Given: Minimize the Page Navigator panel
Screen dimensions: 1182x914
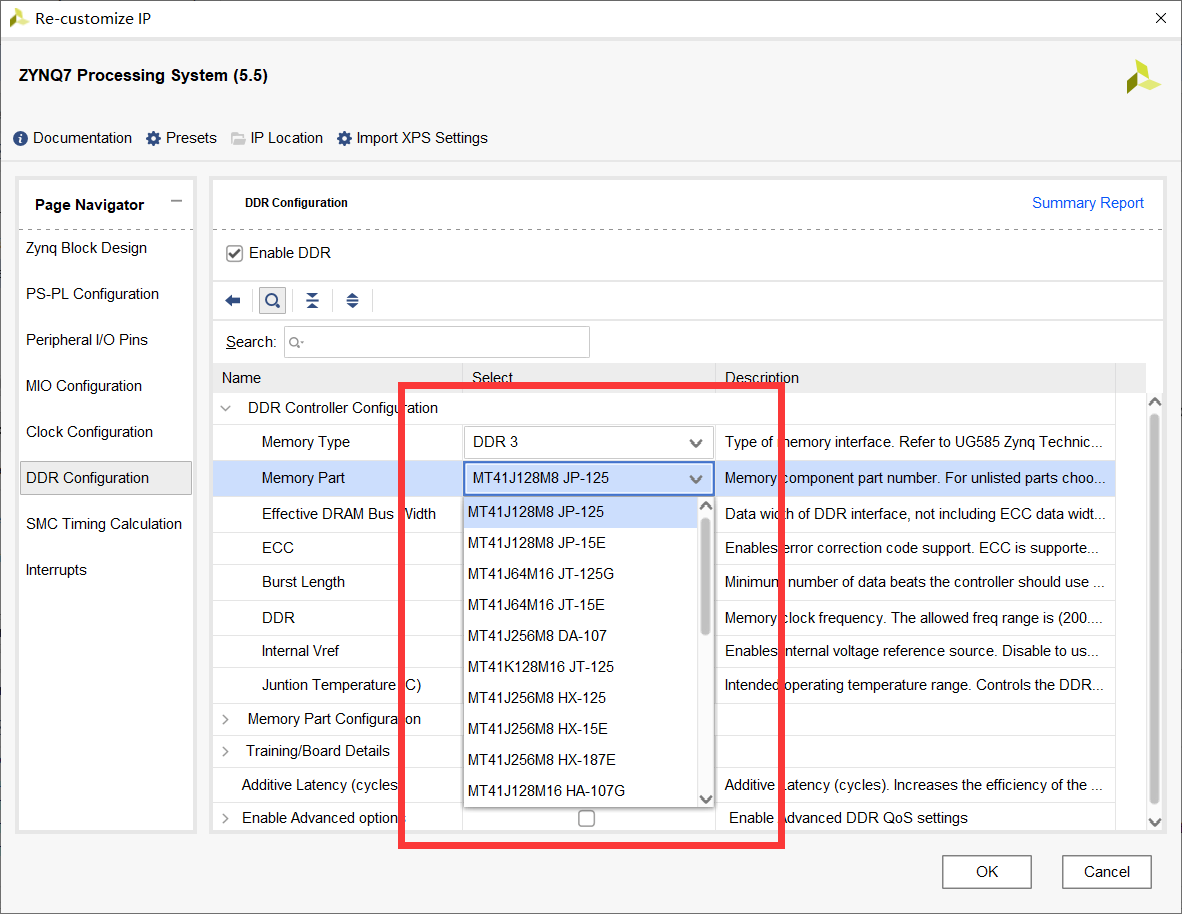Looking at the screenshot, I should pyautogui.click(x=176, y=201).
